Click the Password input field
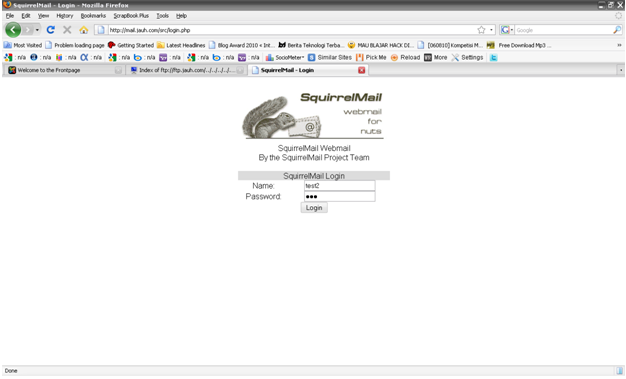 pos(339,196)
